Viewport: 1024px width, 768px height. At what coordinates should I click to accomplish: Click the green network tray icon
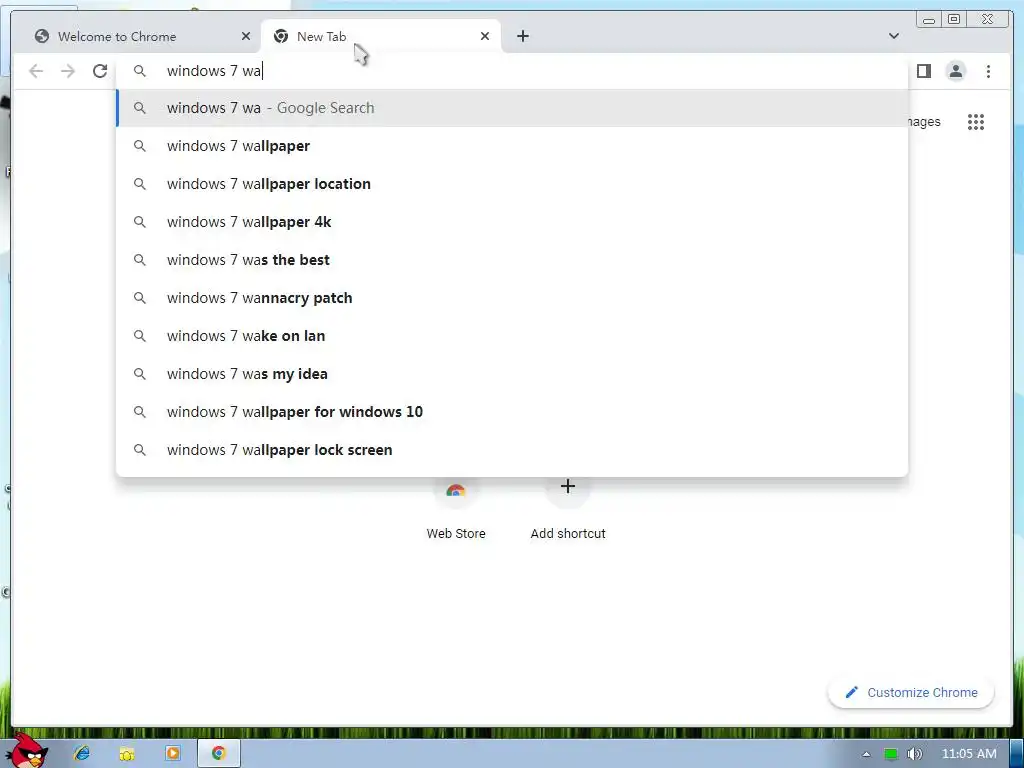[x=890, y=754]
